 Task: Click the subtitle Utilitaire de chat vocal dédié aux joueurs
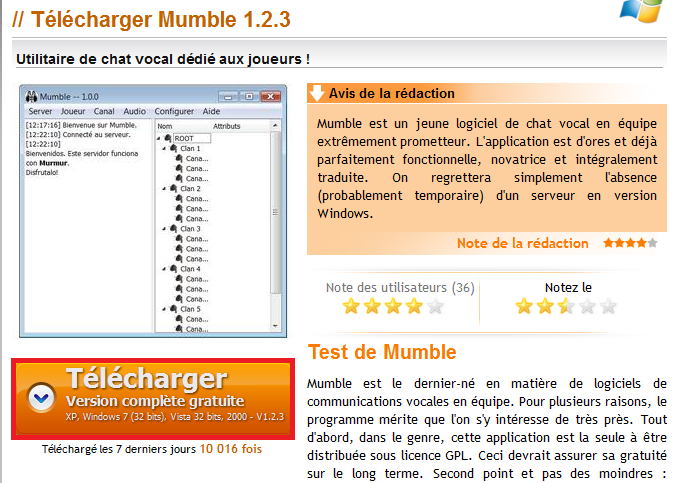[x=163, y=59]
